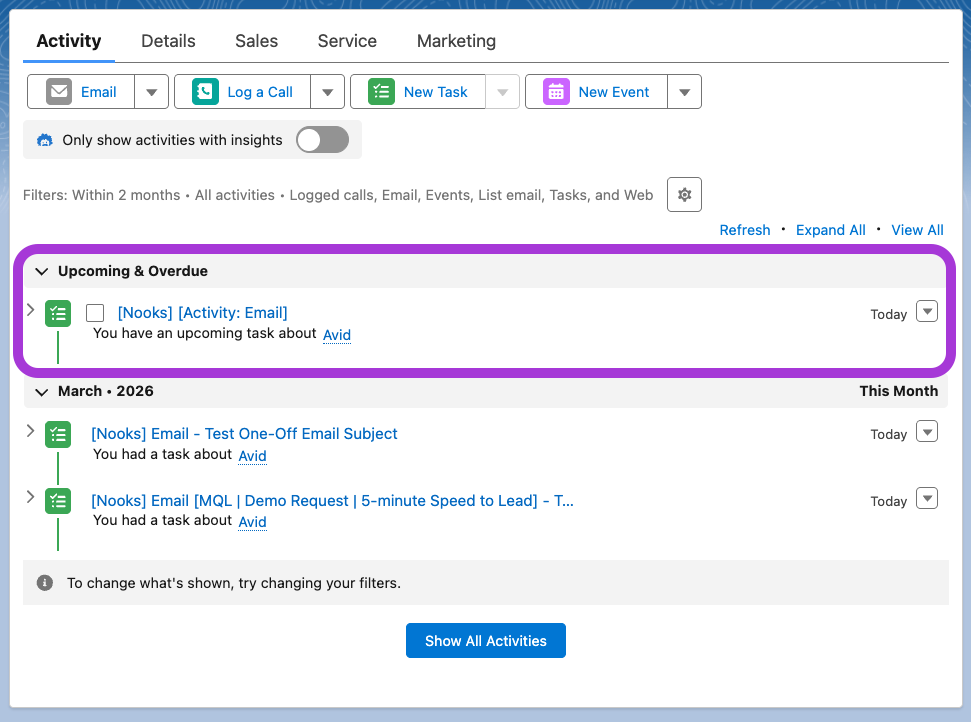The image size is (971, 722).
Task: Open the dropdown arrow next to Log a Call
Action: coord(328,92)
